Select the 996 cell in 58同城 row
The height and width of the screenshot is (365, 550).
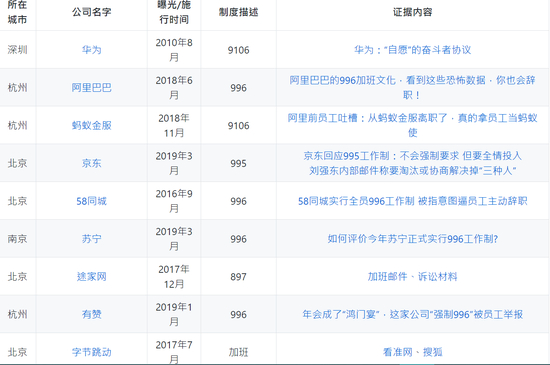tap(239, 201)
